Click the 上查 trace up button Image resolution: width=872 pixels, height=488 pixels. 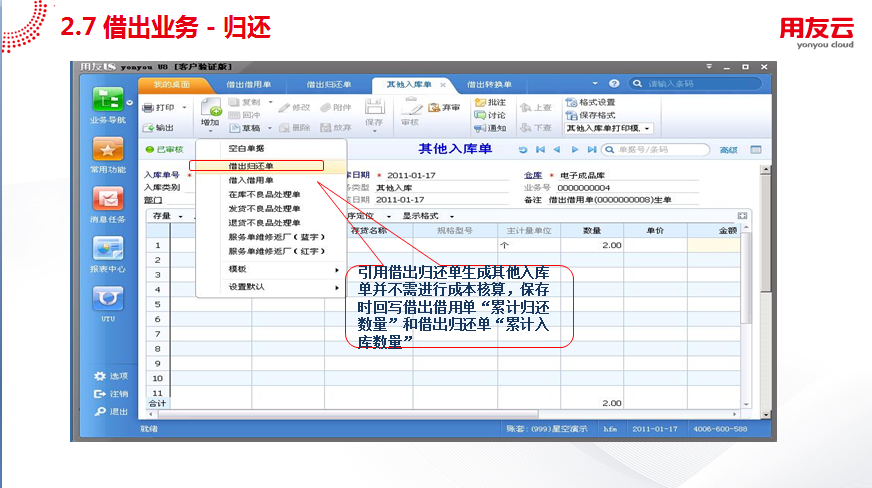(536, 107)
